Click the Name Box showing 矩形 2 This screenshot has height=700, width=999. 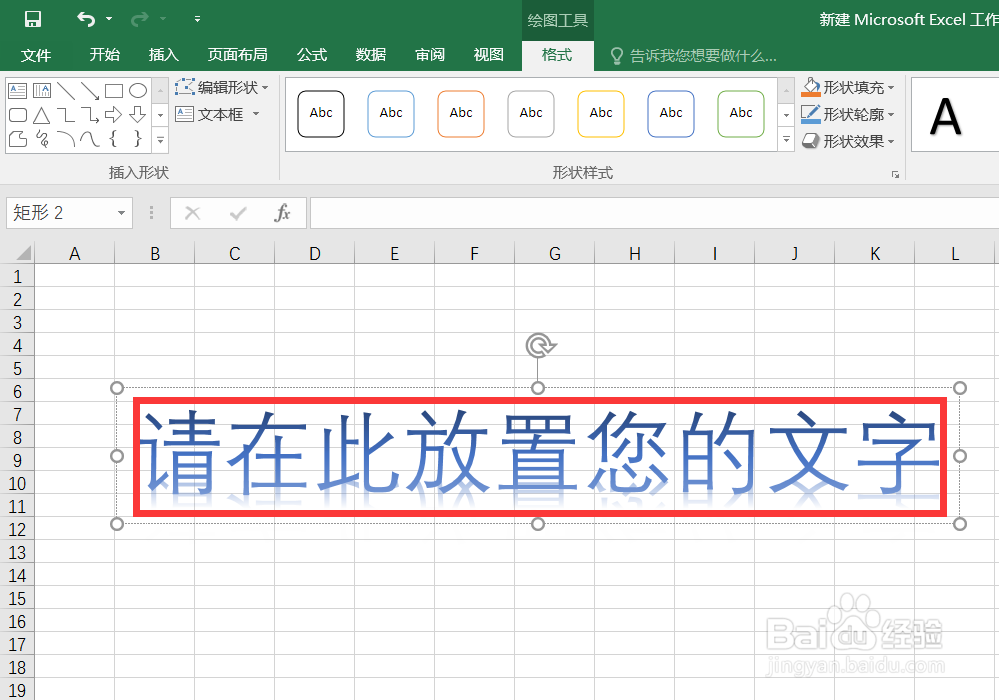coord(60,212)
